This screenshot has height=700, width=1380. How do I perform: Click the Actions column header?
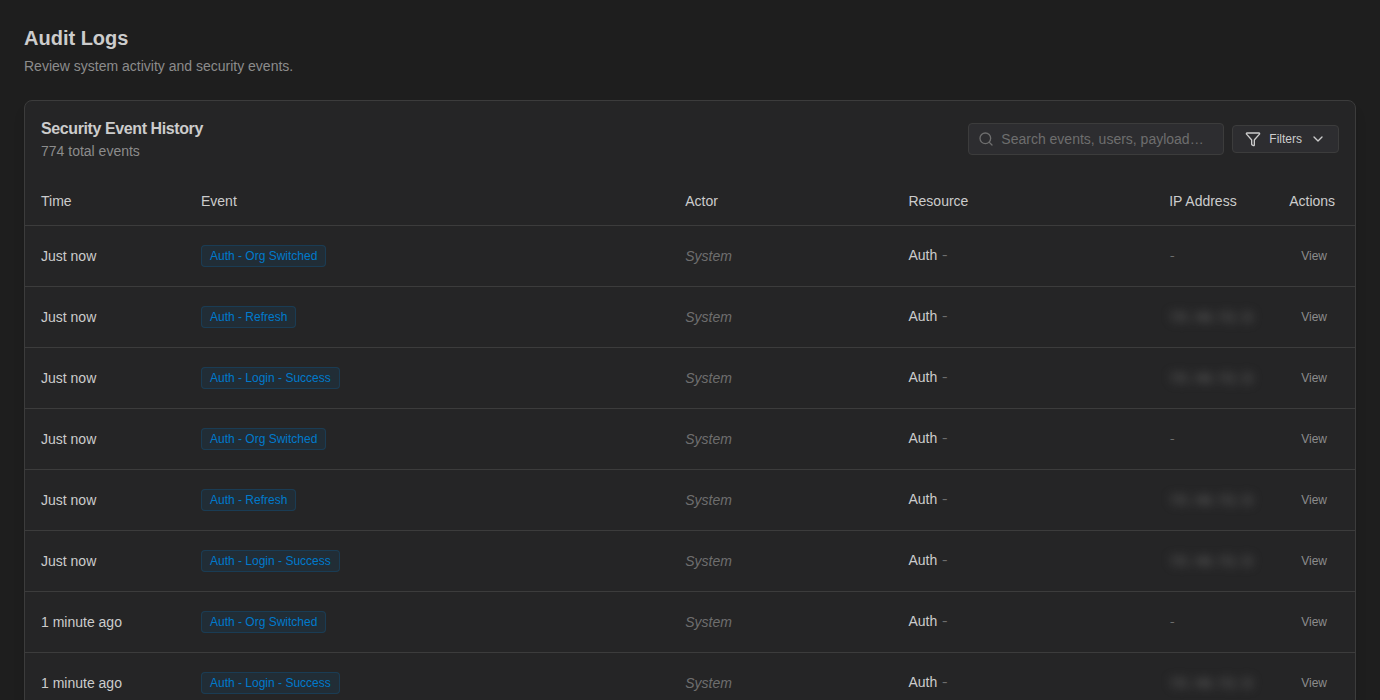pos(1312,201)
